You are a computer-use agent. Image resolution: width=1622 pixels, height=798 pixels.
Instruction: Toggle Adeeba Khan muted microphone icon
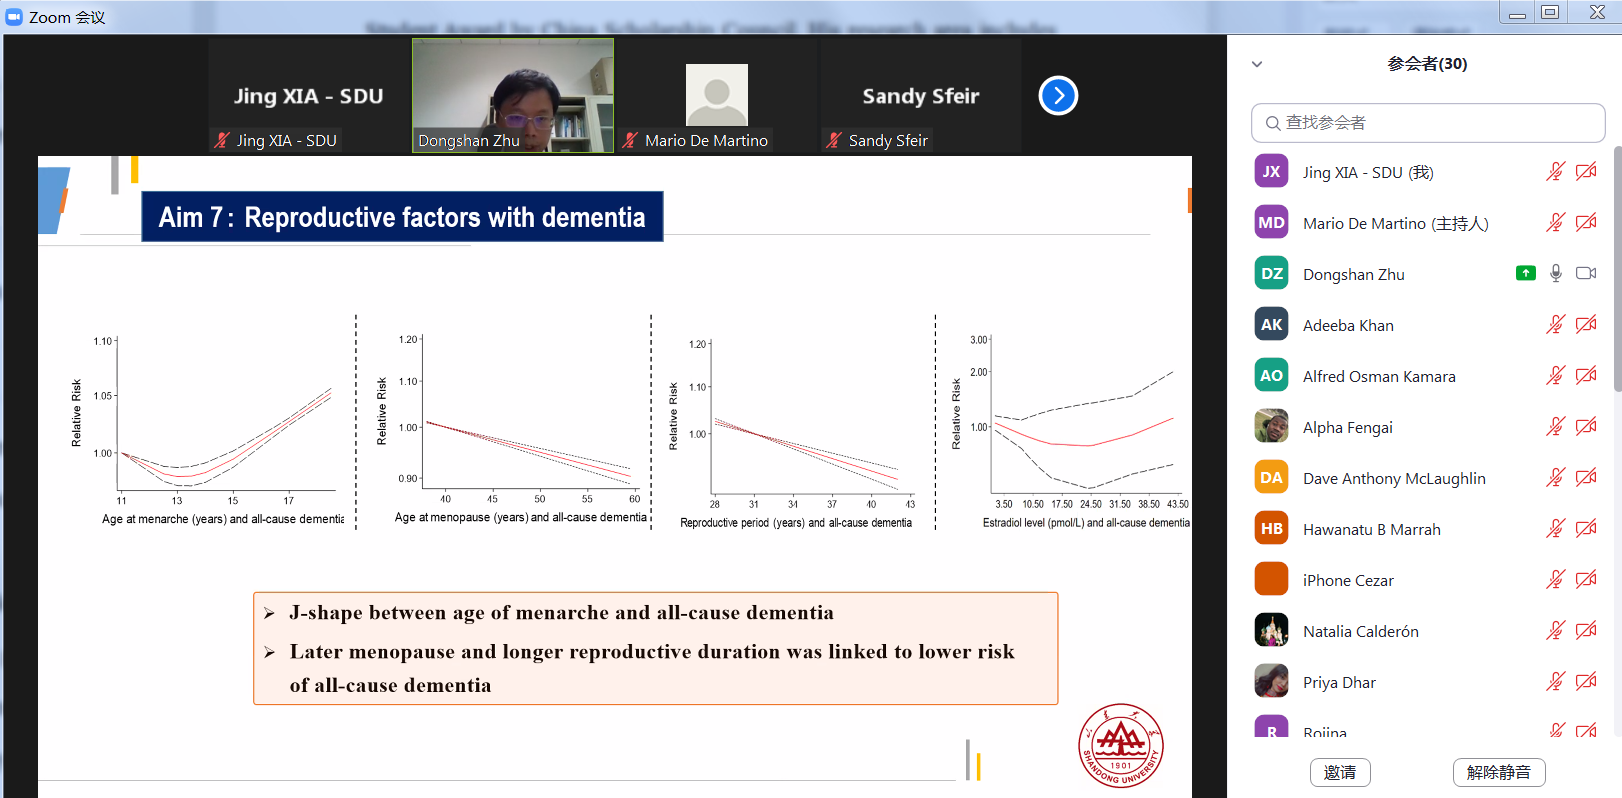point(1555,325)
